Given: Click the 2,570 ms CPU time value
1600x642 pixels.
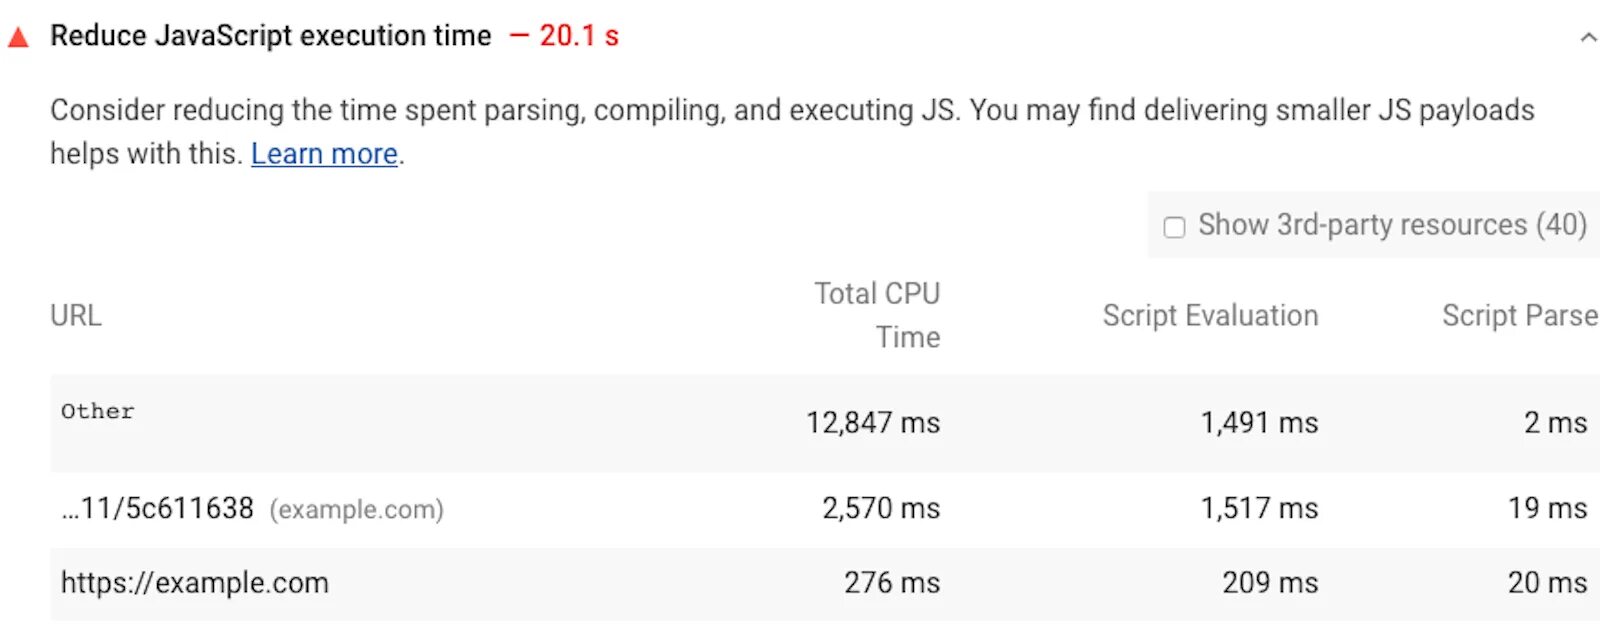Looking at the screenshot, I should tap(881, 508).
